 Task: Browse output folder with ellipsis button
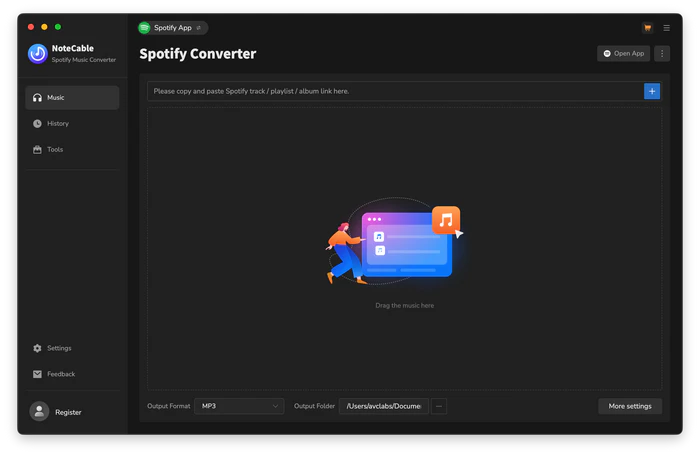tap(439, 406)
